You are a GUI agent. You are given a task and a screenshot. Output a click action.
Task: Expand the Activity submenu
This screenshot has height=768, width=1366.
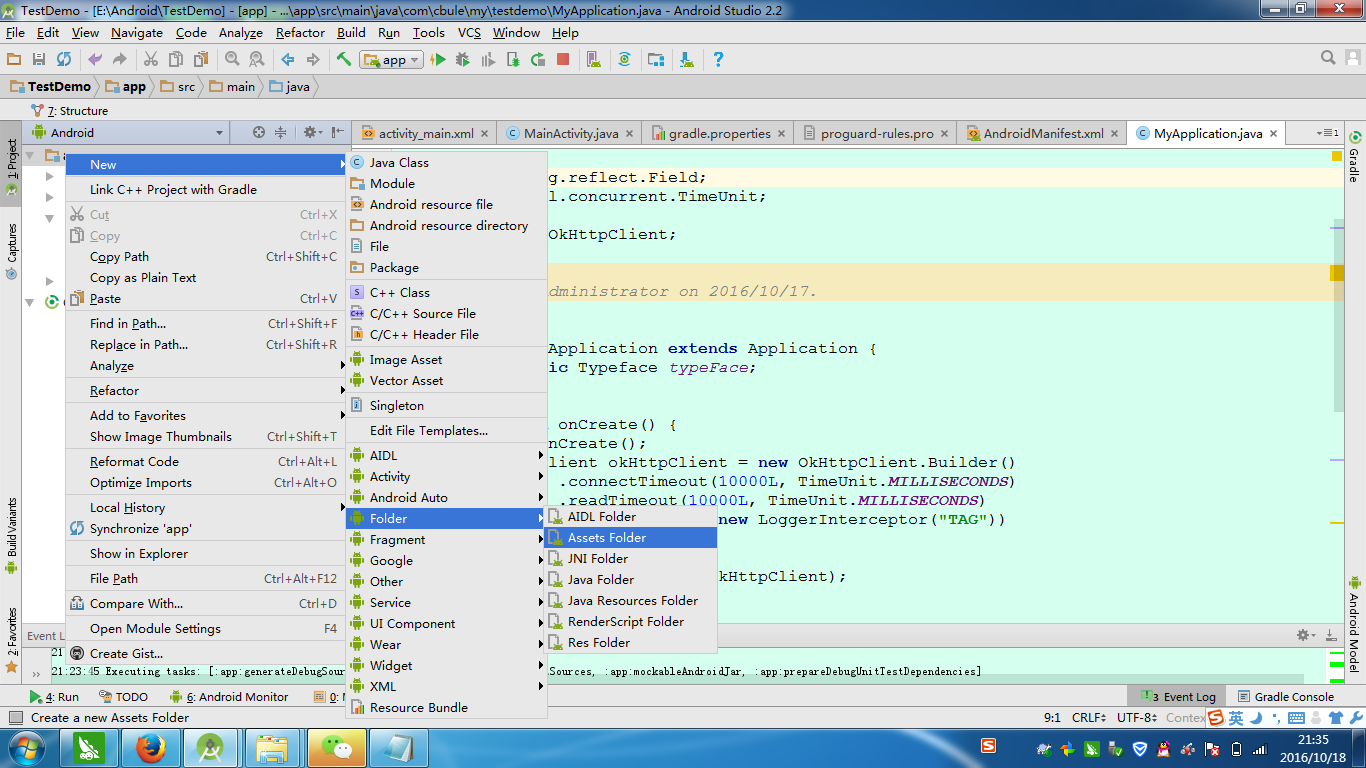click(446, 477)
